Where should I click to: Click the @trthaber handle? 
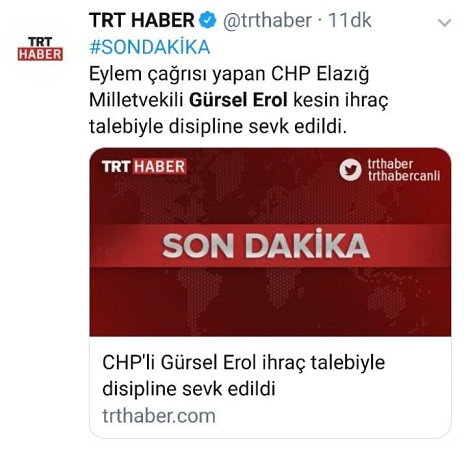pyautogui.click(x=267, y=20)
